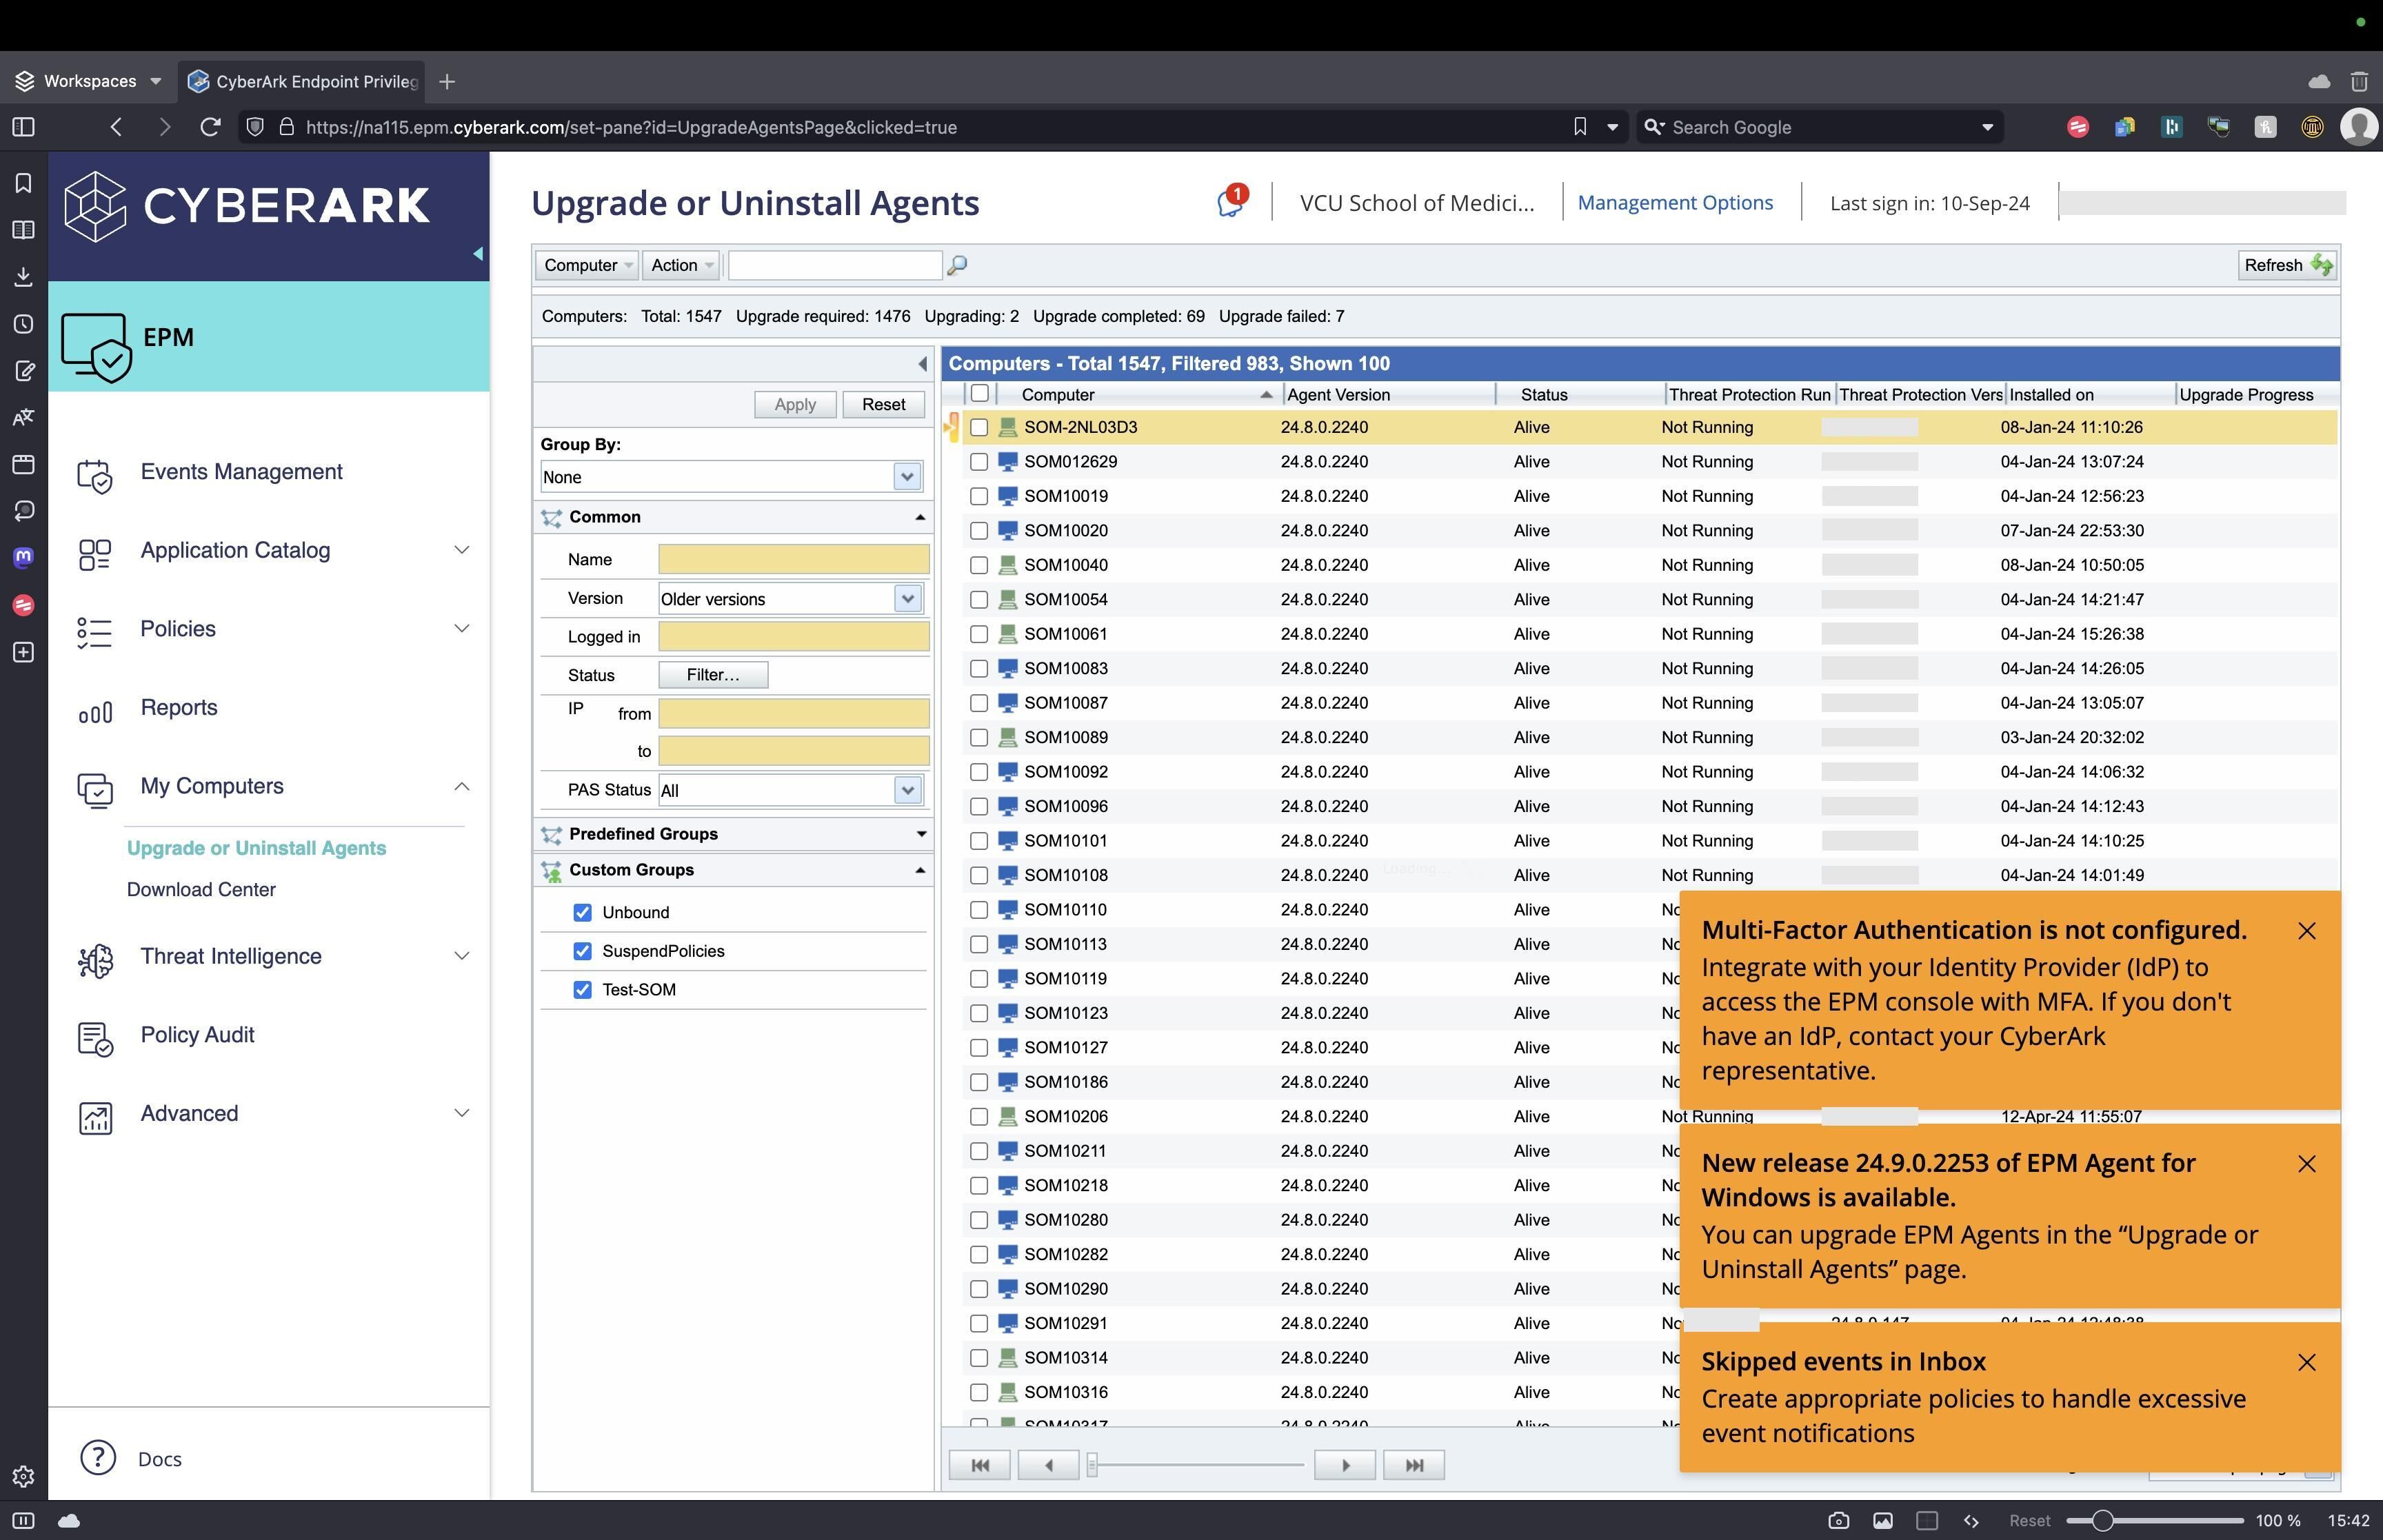This screenshot has width=2383, height=1540.
Task: Click the Refresh button with green arrows
Action: click(x=2286, y=265)
